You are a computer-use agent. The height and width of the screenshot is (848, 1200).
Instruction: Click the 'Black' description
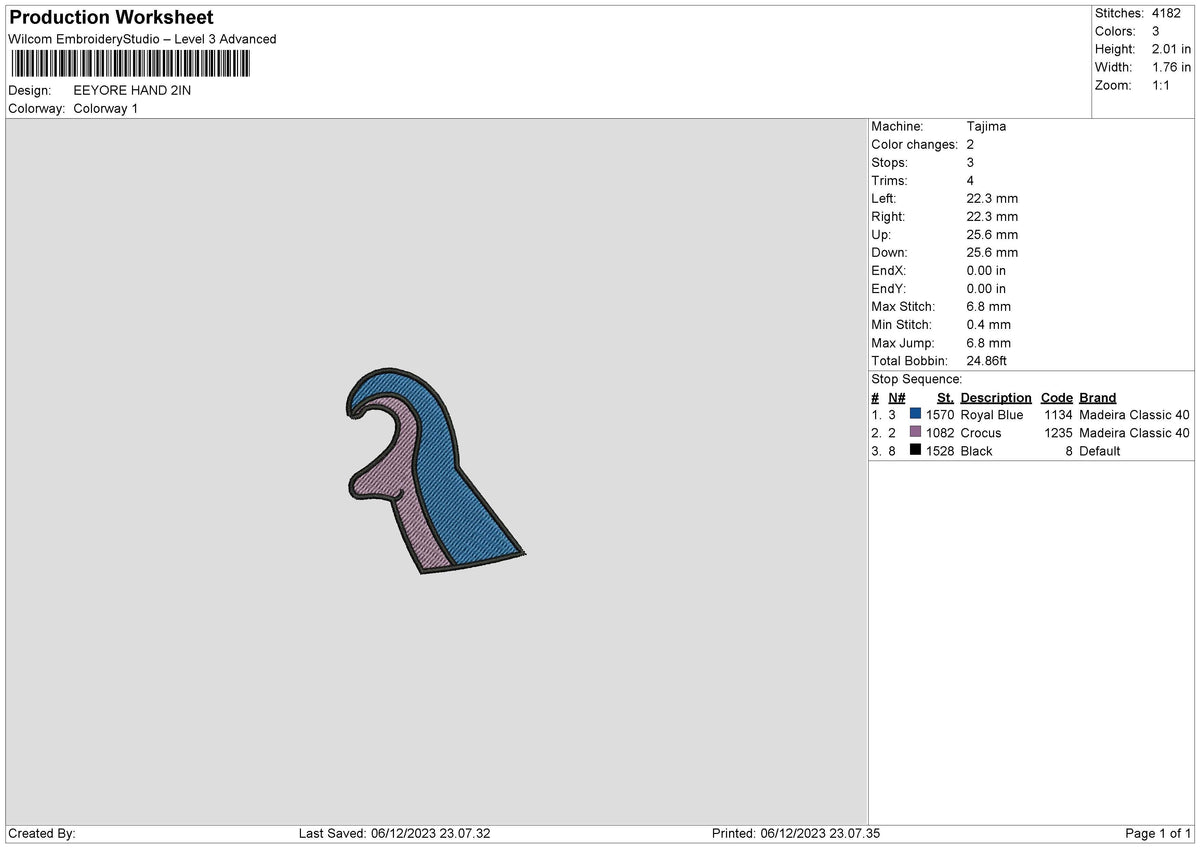pos(976,451)
